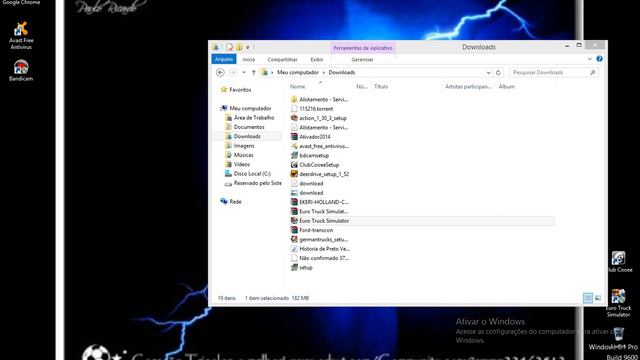640x360 pixels.
Task: Select the germantrucks_setup file
Action: (x=320, y=240)
